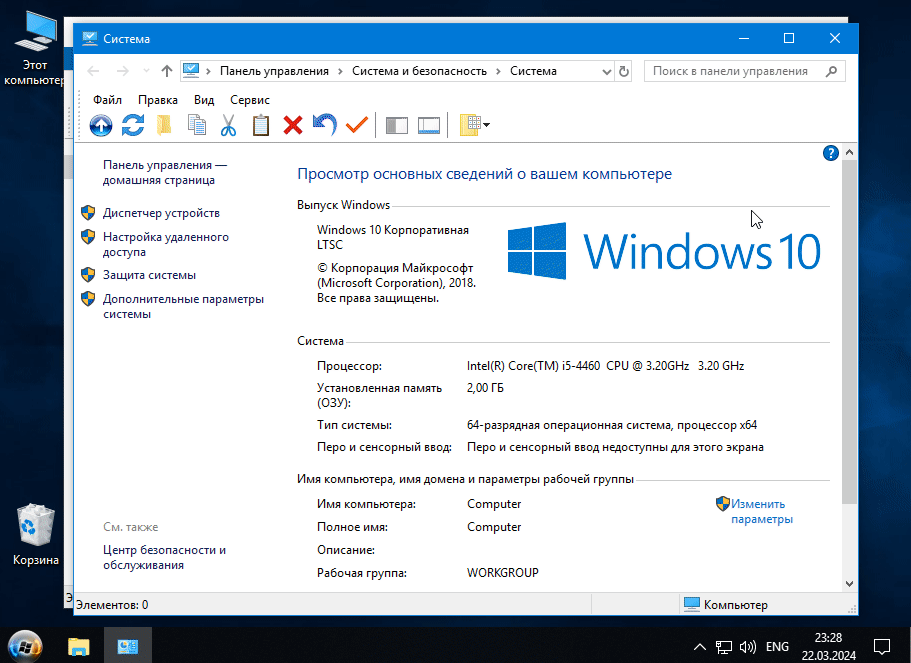Click the blue Help question mark icon
The height and width of the screenshot is (663, 911).
pyautogui.click(x=831, y=153)
